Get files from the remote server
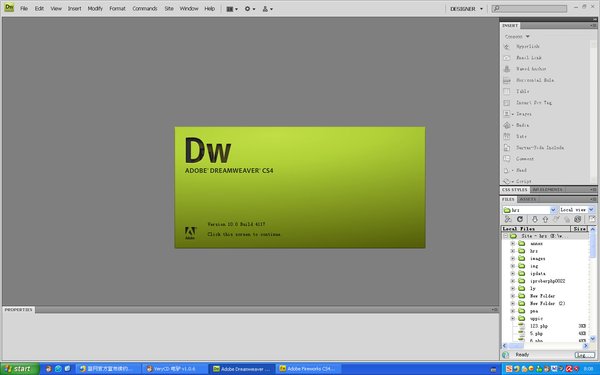Screen dimensions: 600x375 pos(535,219)
